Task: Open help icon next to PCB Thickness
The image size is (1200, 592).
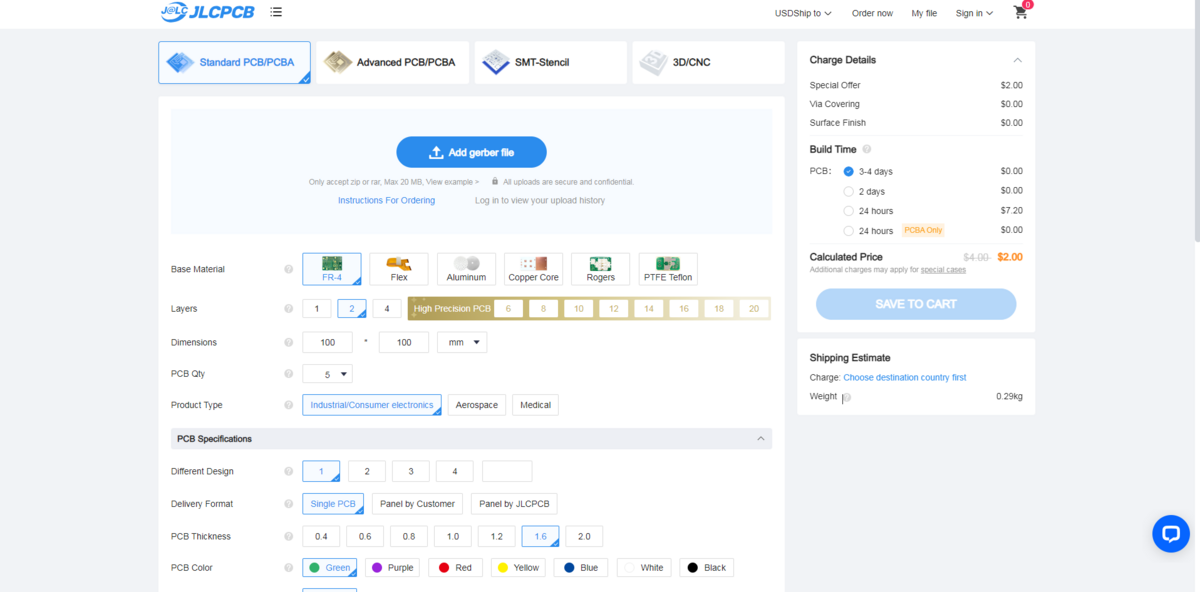Action: [x=288, y=537]
